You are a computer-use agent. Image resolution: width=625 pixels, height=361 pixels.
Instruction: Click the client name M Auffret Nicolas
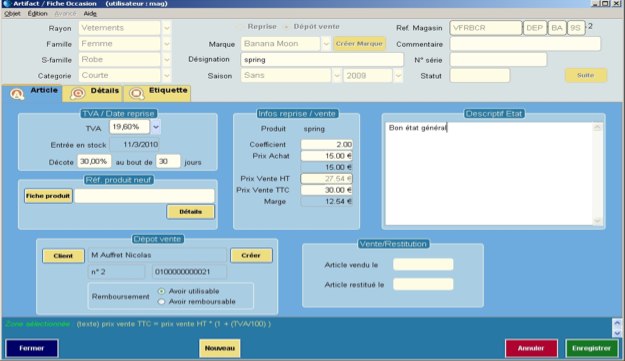click(x=157, y=255)
